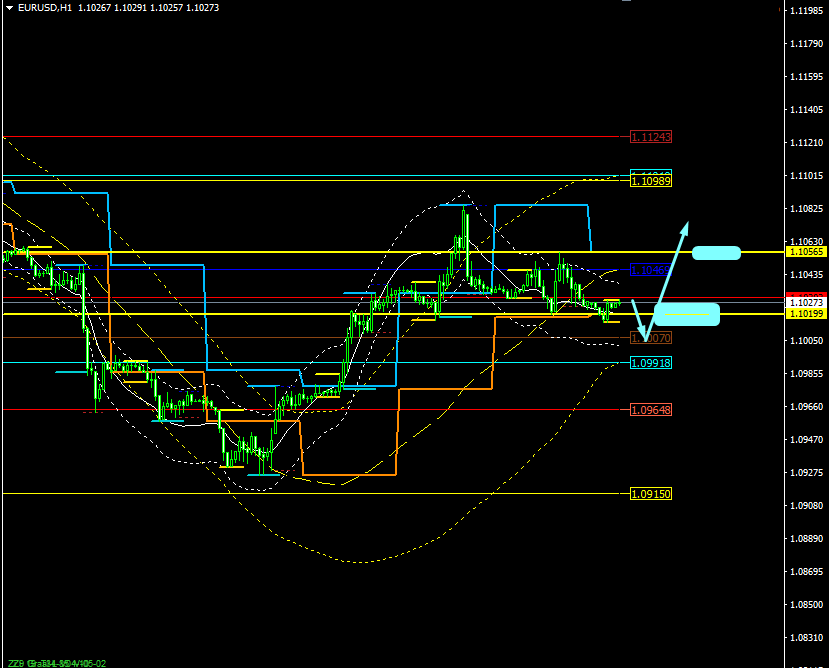The height and width of the screenshot is (668, 829).
Task: Click the 1.11985 value on price scale
Action: click(x=806, y=10)
